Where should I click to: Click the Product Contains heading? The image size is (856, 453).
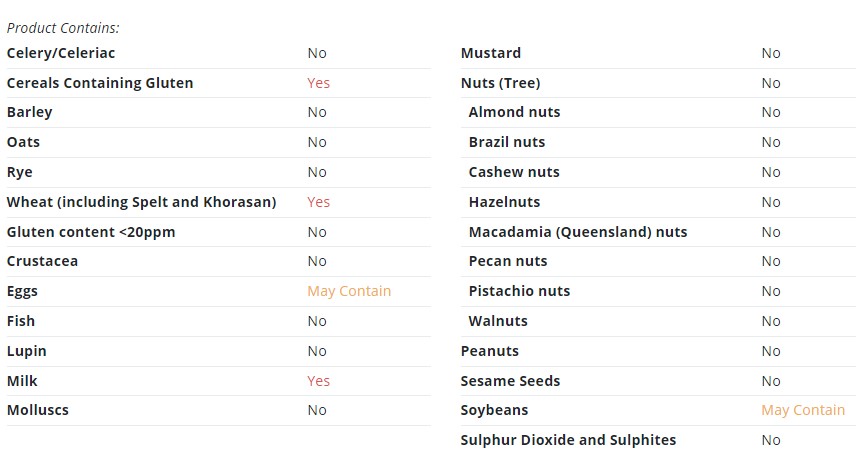[x=63, y=28]
